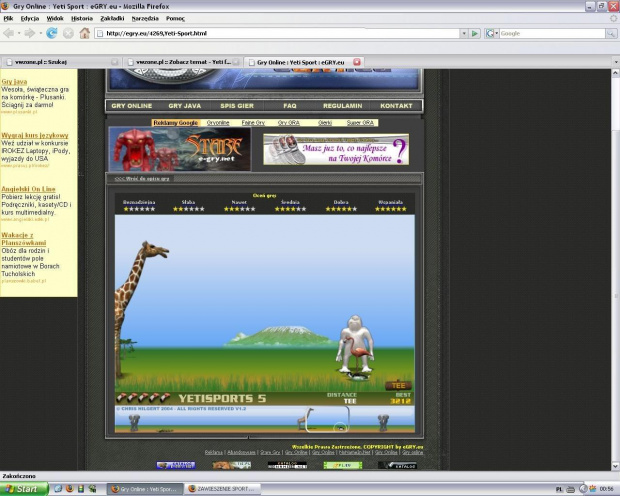Open the Wygraj kurs językowy ad link

click(35, 135)
